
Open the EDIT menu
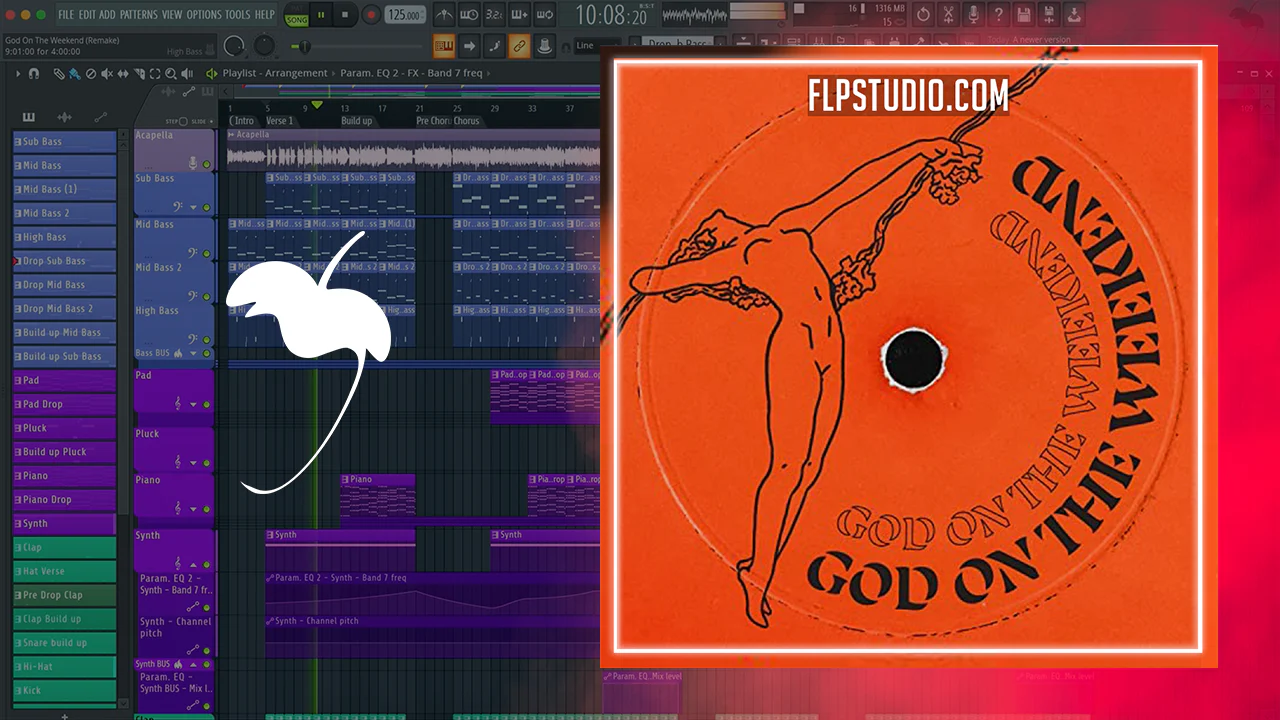(x=87, y=15)
